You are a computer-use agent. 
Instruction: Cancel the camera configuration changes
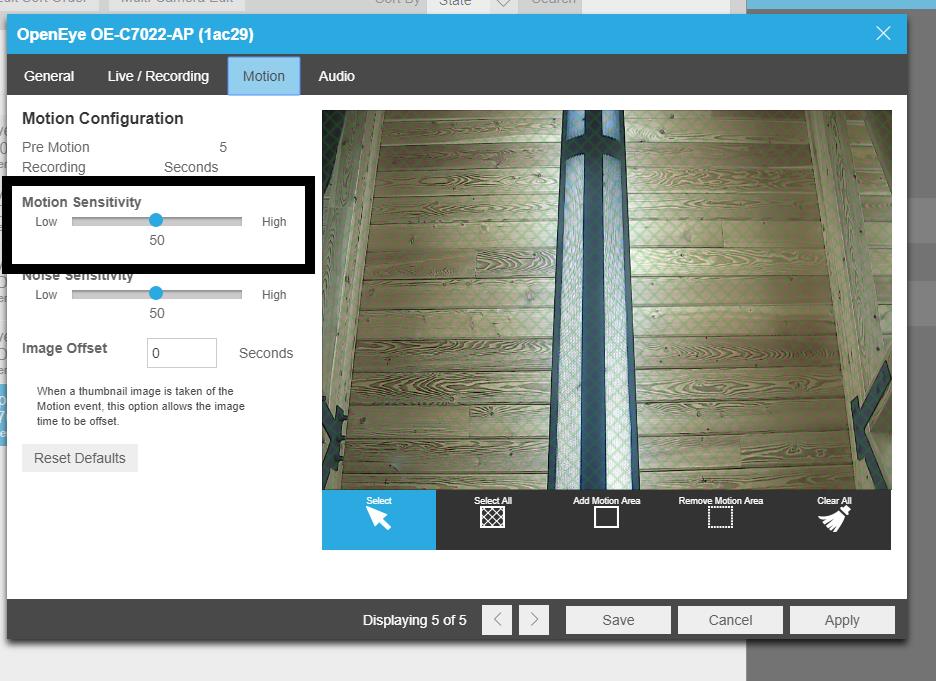click(730, 620)
